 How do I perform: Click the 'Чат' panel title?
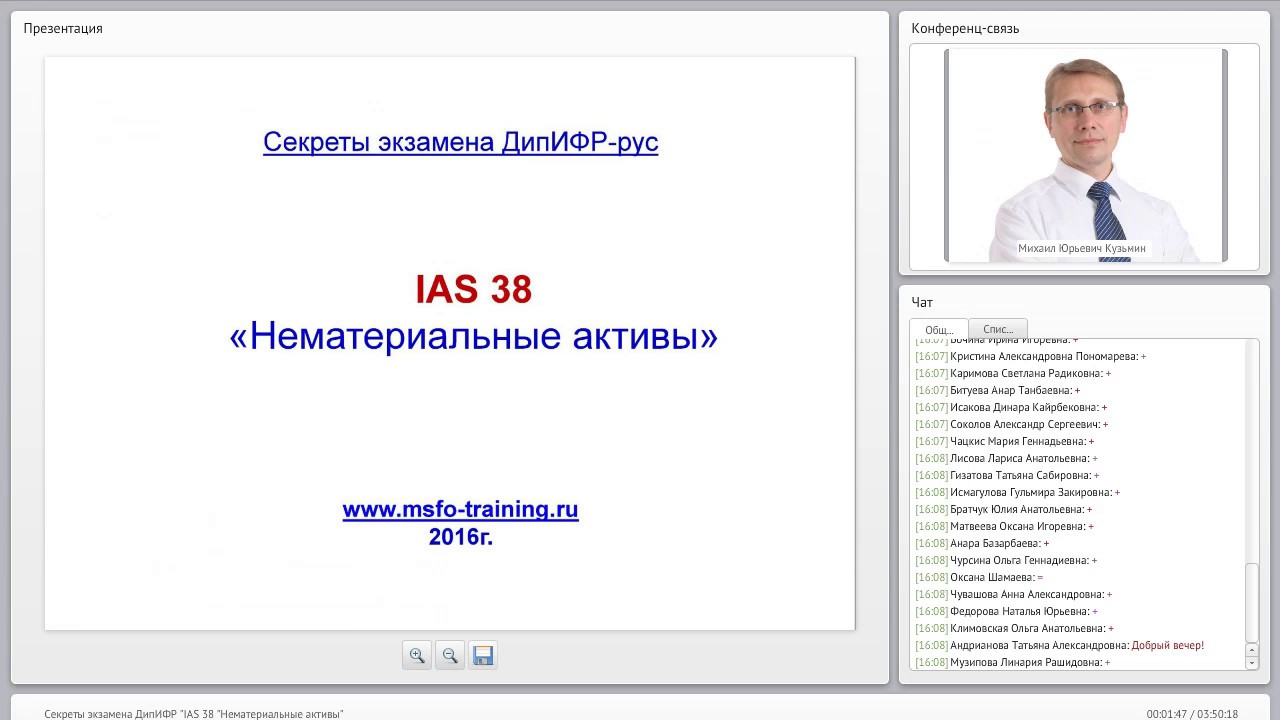click(922, 302)
